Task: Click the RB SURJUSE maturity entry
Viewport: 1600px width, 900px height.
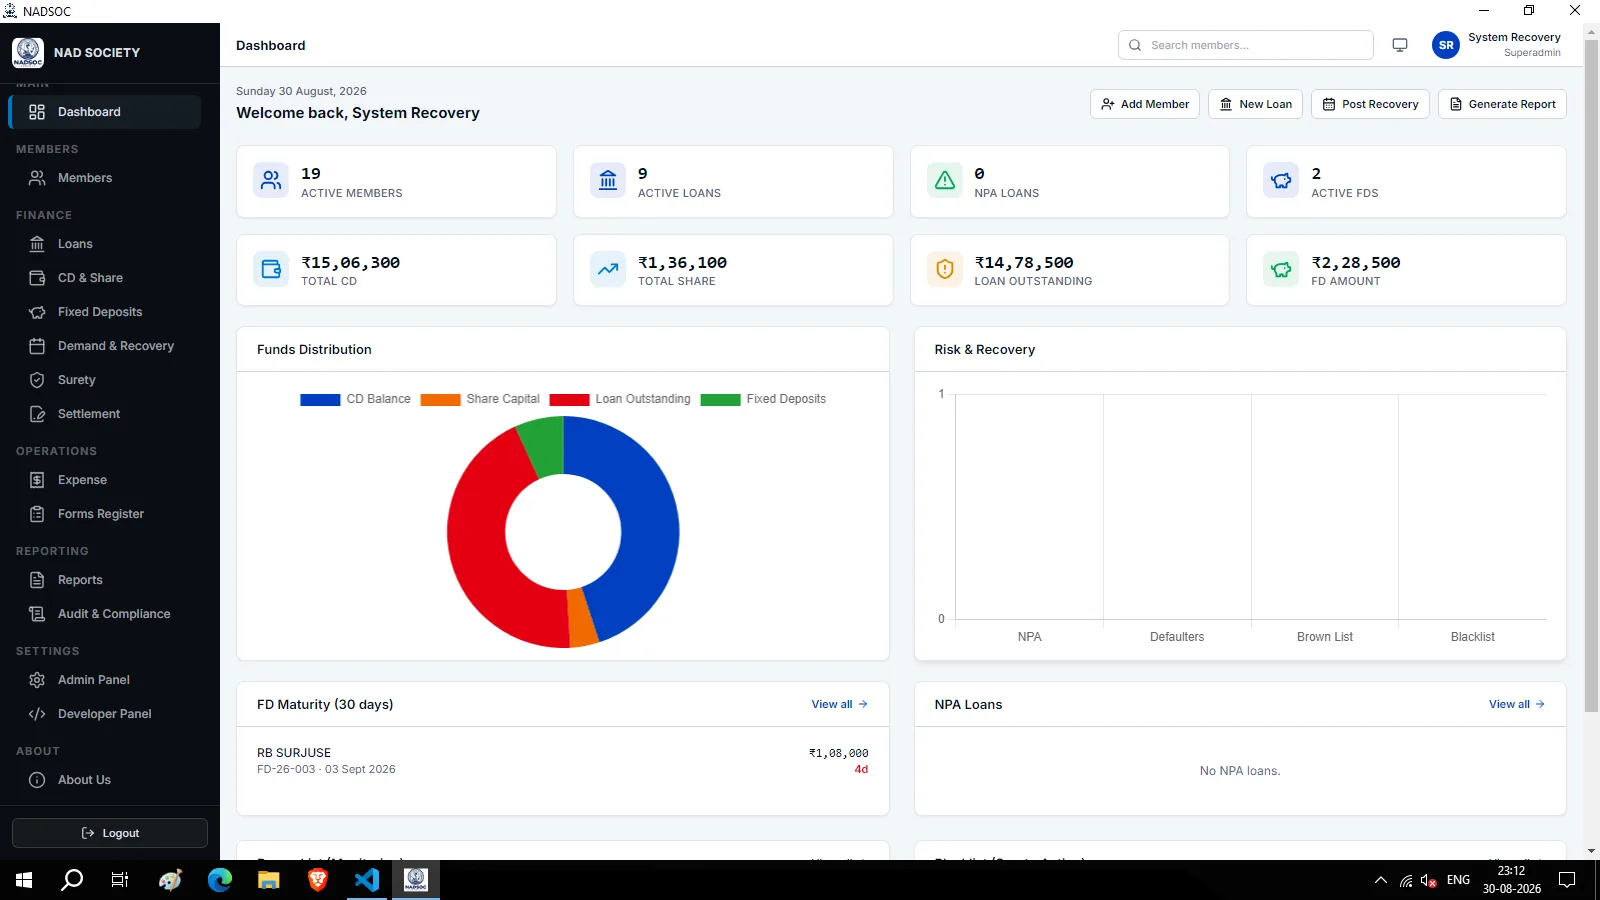Action: click(562, 761)
